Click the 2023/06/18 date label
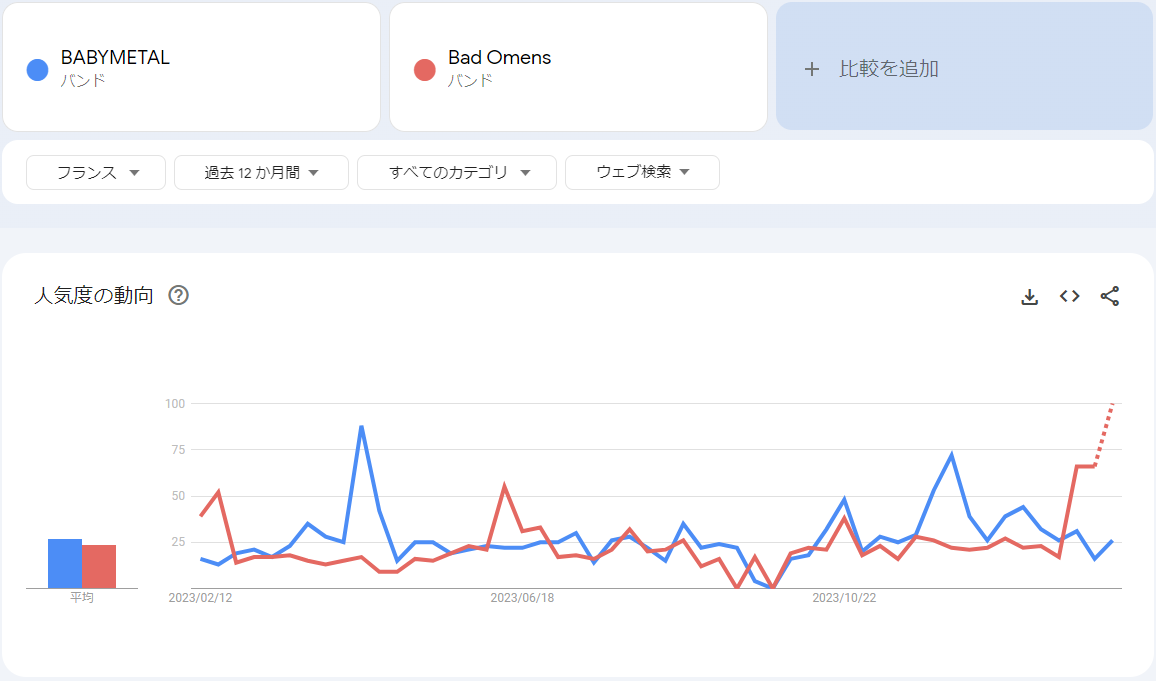The width and height of the screenshot is (1156, 681). pos(522,598)
